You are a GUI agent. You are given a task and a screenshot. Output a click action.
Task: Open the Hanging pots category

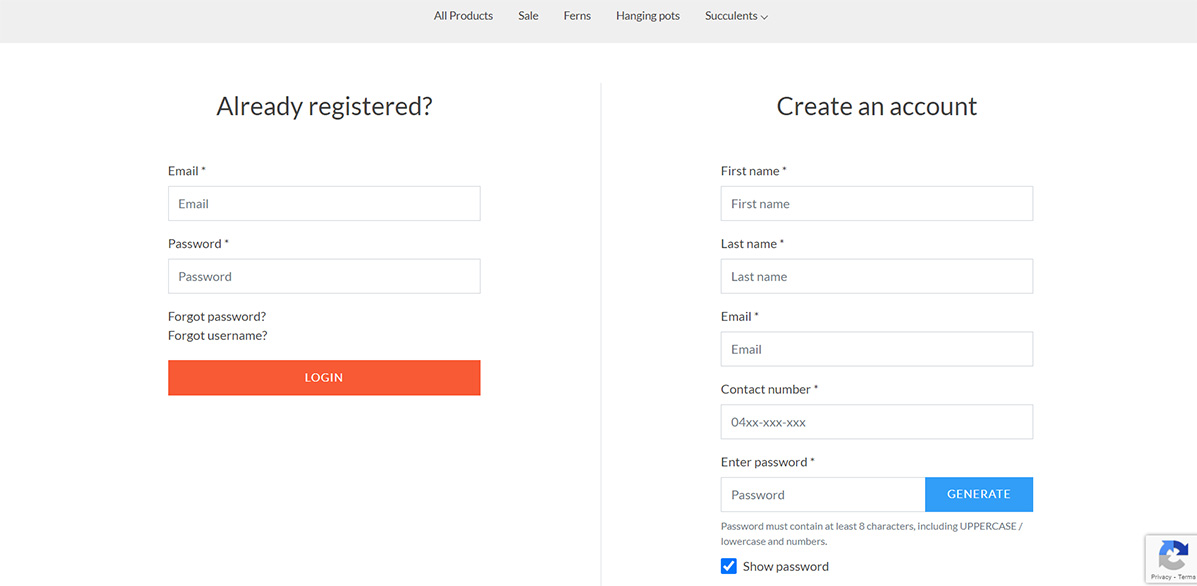click(x=647, y=16)
